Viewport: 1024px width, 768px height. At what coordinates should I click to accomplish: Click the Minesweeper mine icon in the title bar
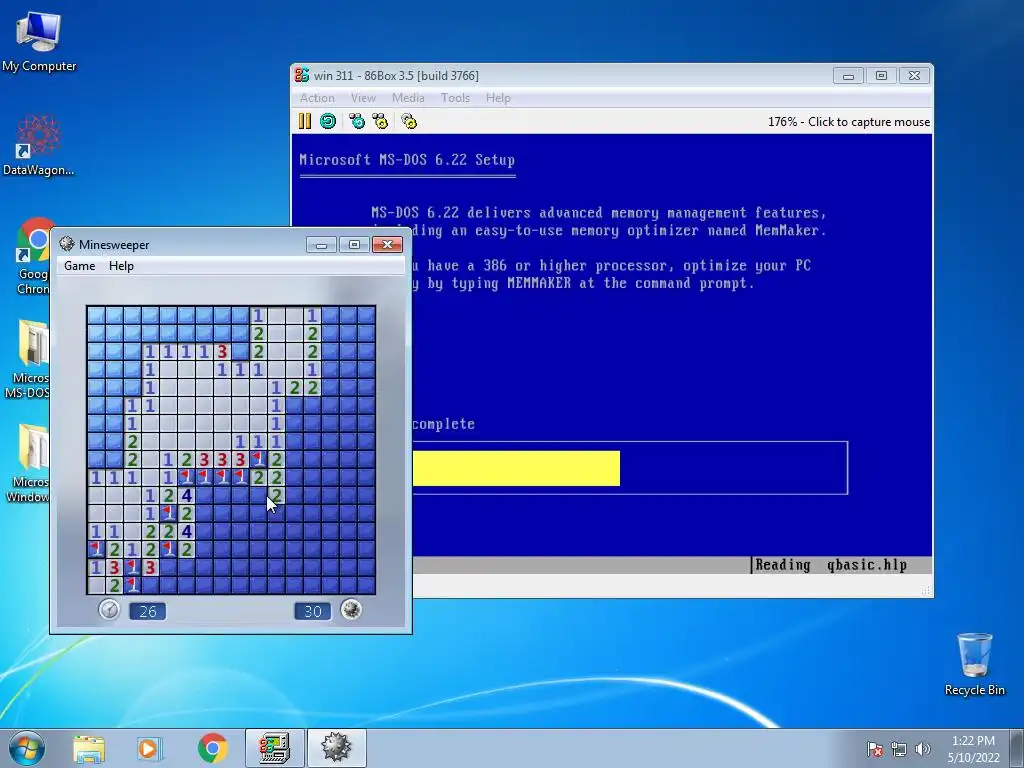click(x=67, y=244)
